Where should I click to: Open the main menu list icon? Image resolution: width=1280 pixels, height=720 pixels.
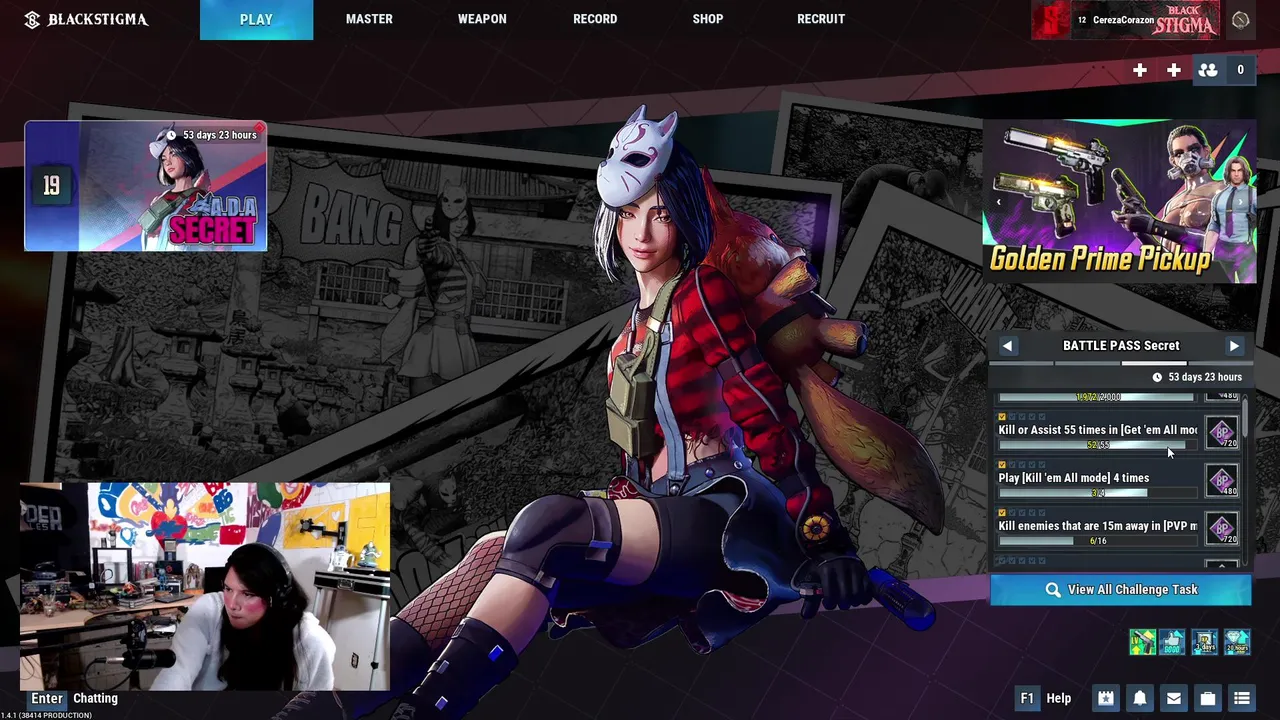point(1242,699)
